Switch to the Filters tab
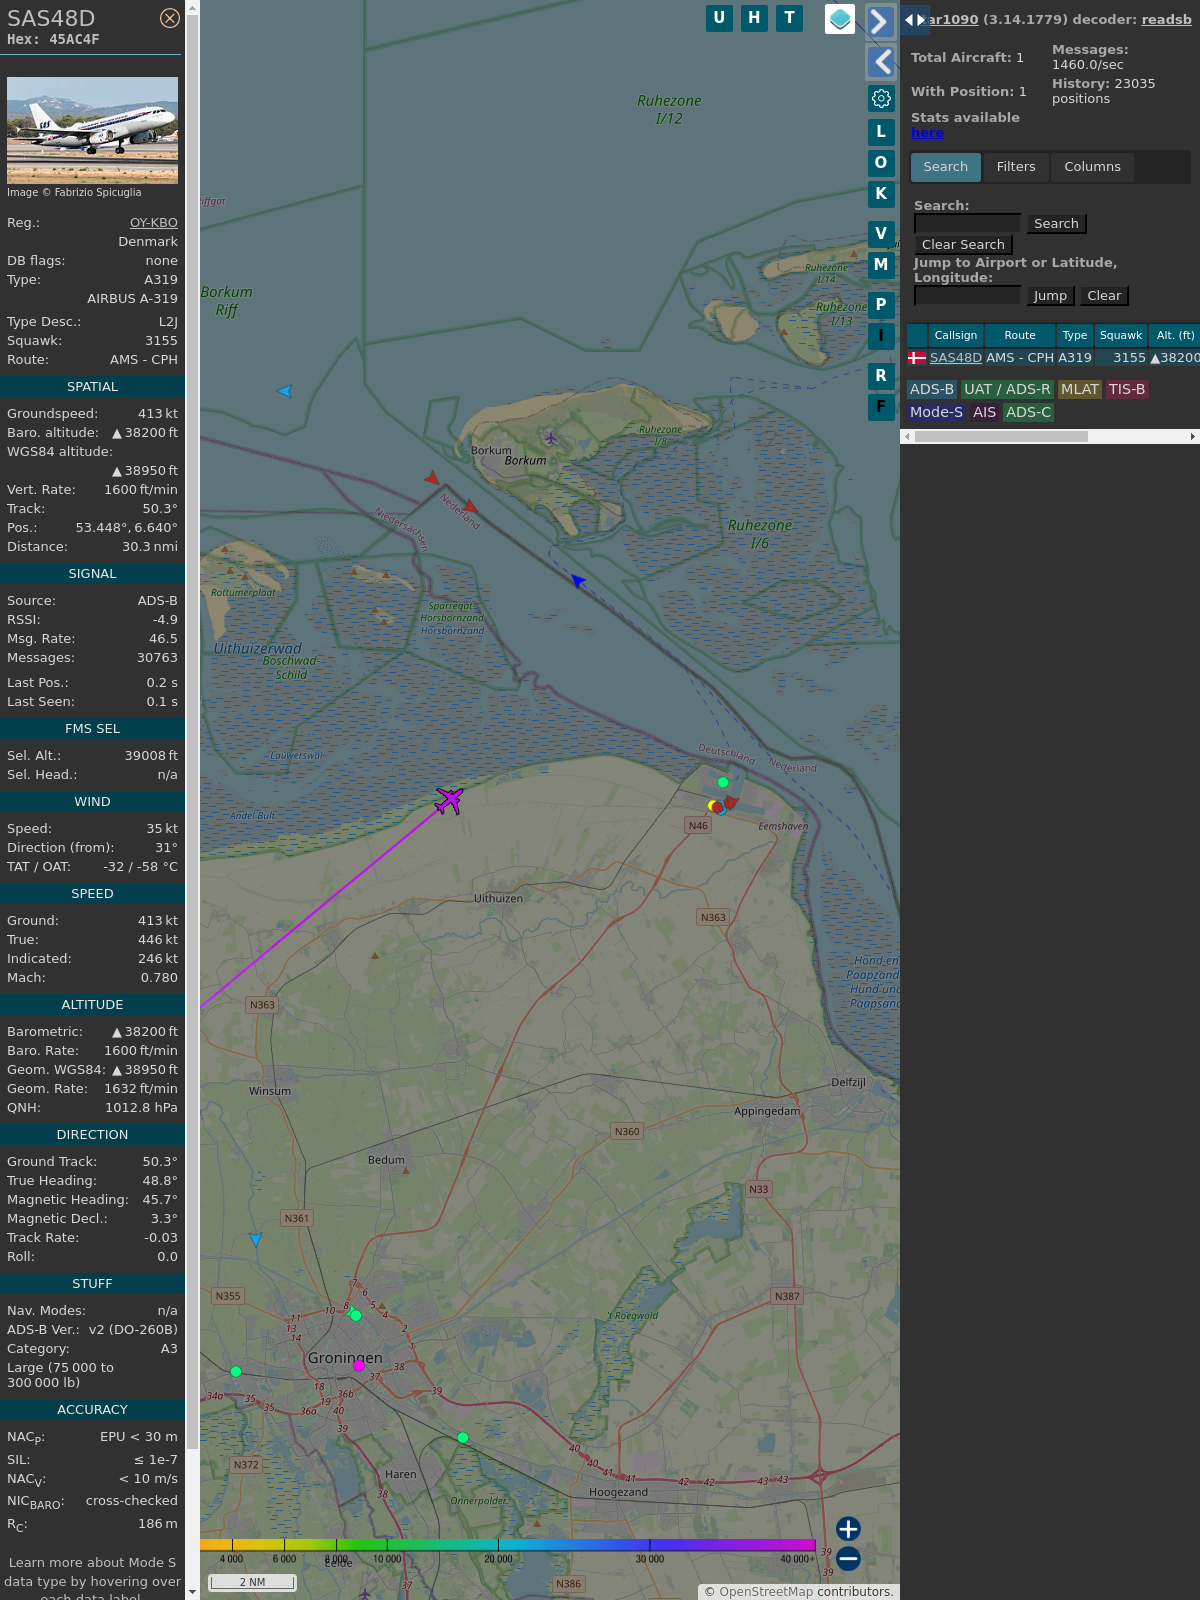This screenshot has height=1600, width=1200. tap(1016, 167)
